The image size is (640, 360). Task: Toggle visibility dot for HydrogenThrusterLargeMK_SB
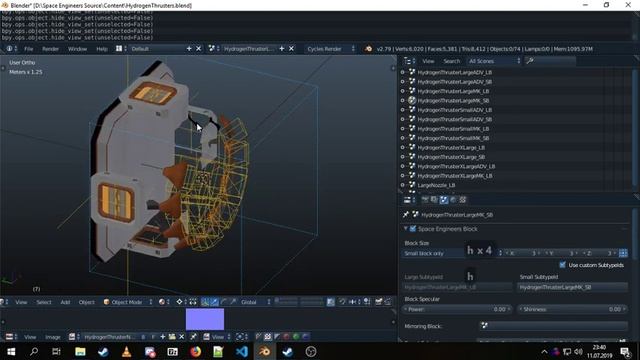pos(402,100)
